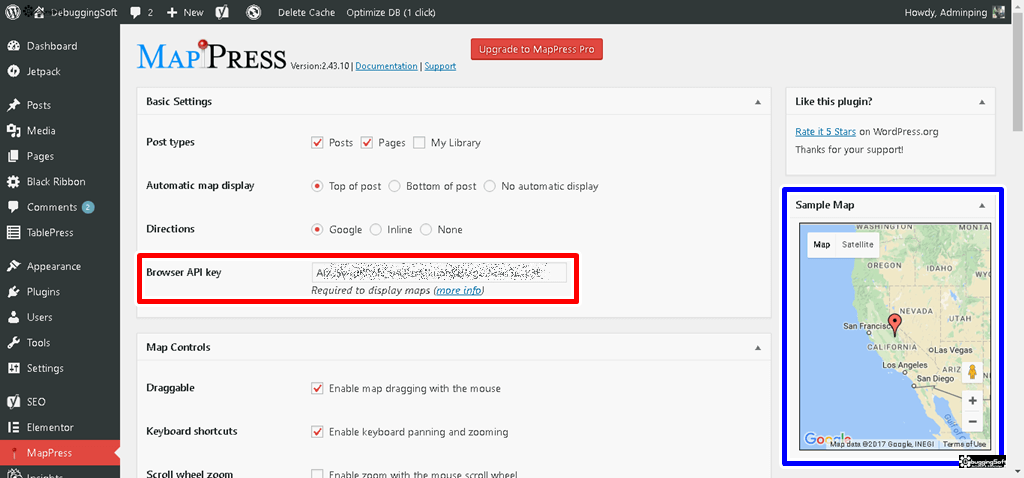Select Inline directions radio option
Screen dimensions: 1024x478
[x=376, y=230]
